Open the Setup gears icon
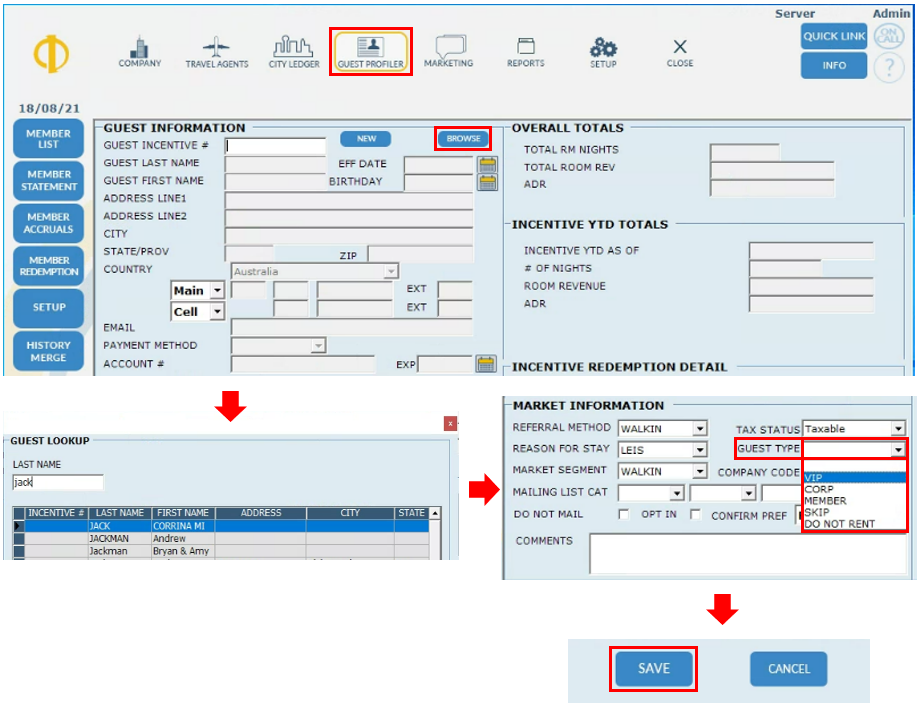921x707 pixels. point(603,51)
